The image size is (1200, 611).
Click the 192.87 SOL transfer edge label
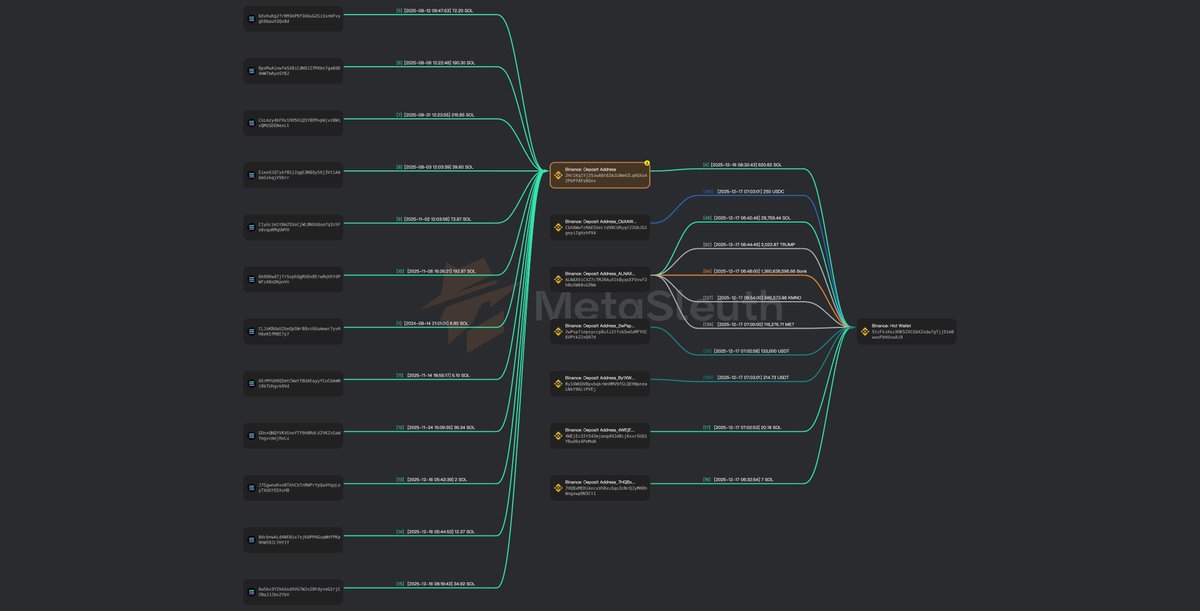(x=435, y=270)
